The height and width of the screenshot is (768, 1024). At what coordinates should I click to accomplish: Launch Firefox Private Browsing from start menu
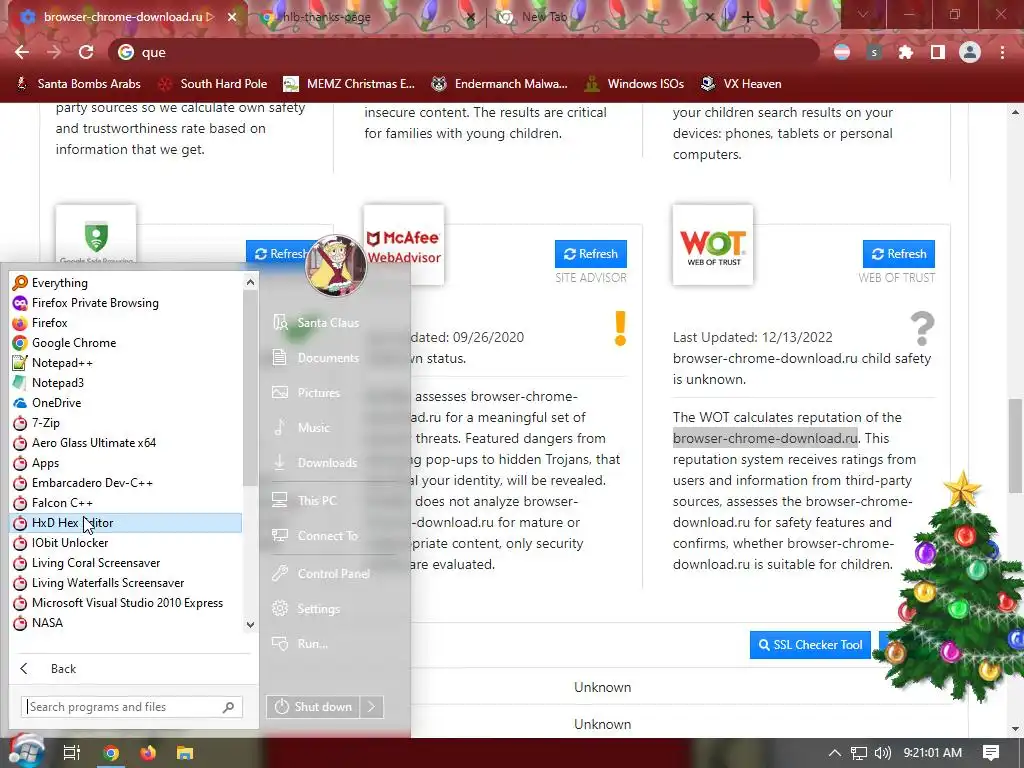point(126,302)
